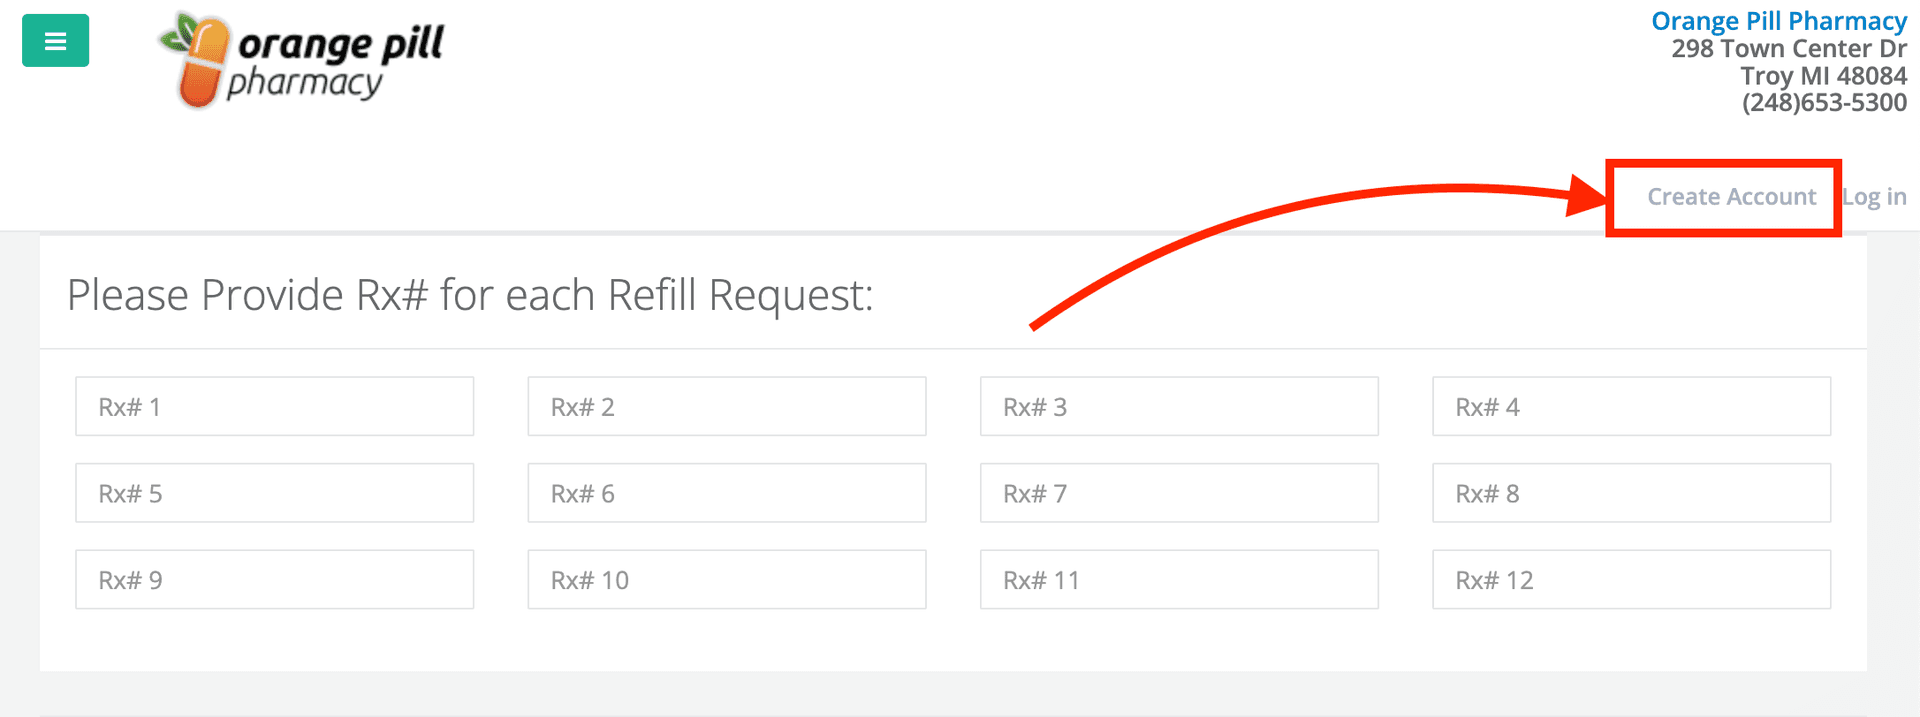Click the Rx# 5 entry field
This screenshot has width=1920, height=717.
pos(274,492)
